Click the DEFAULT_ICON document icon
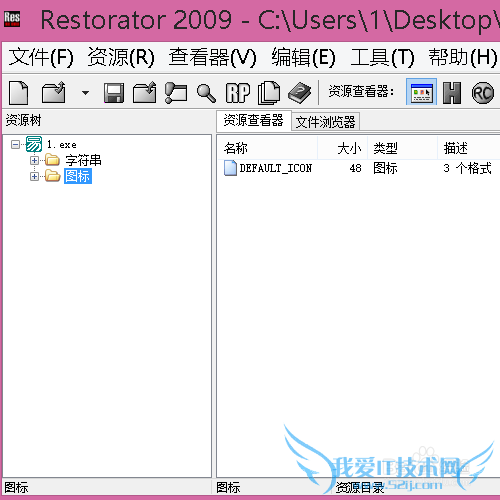 [x=230, y=168]
